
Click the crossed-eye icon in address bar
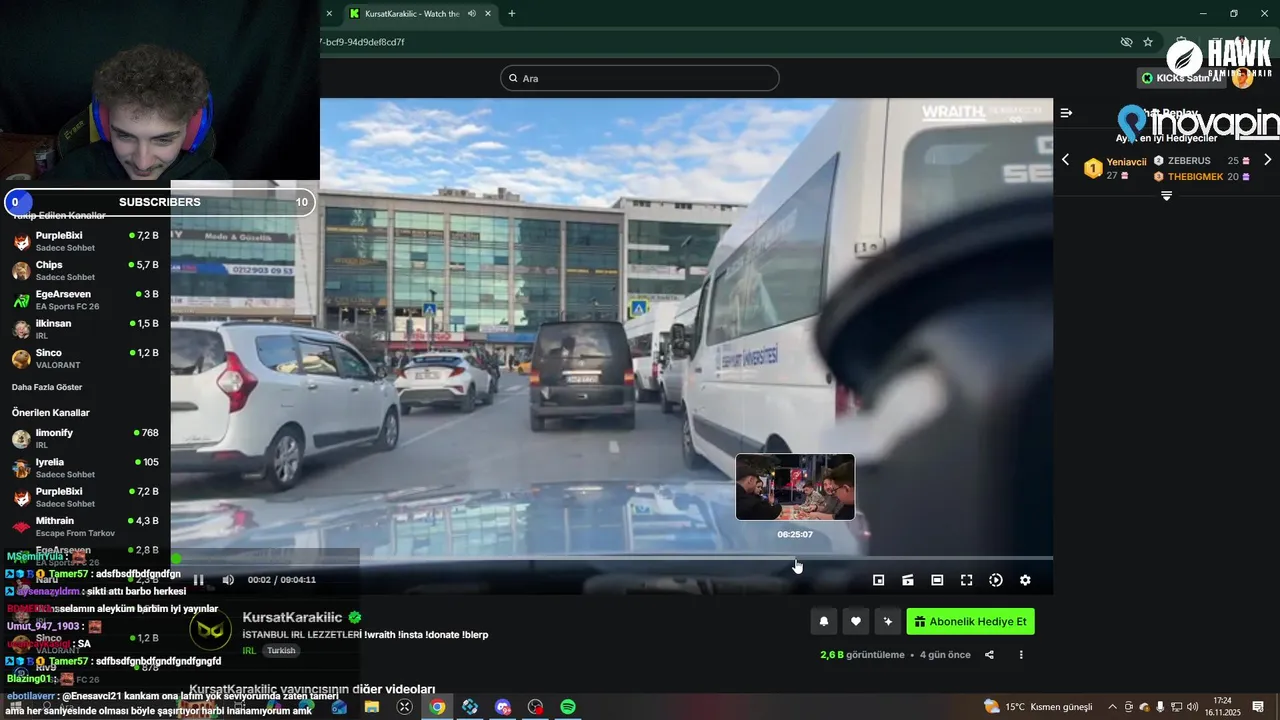(x=1126, y=42)
